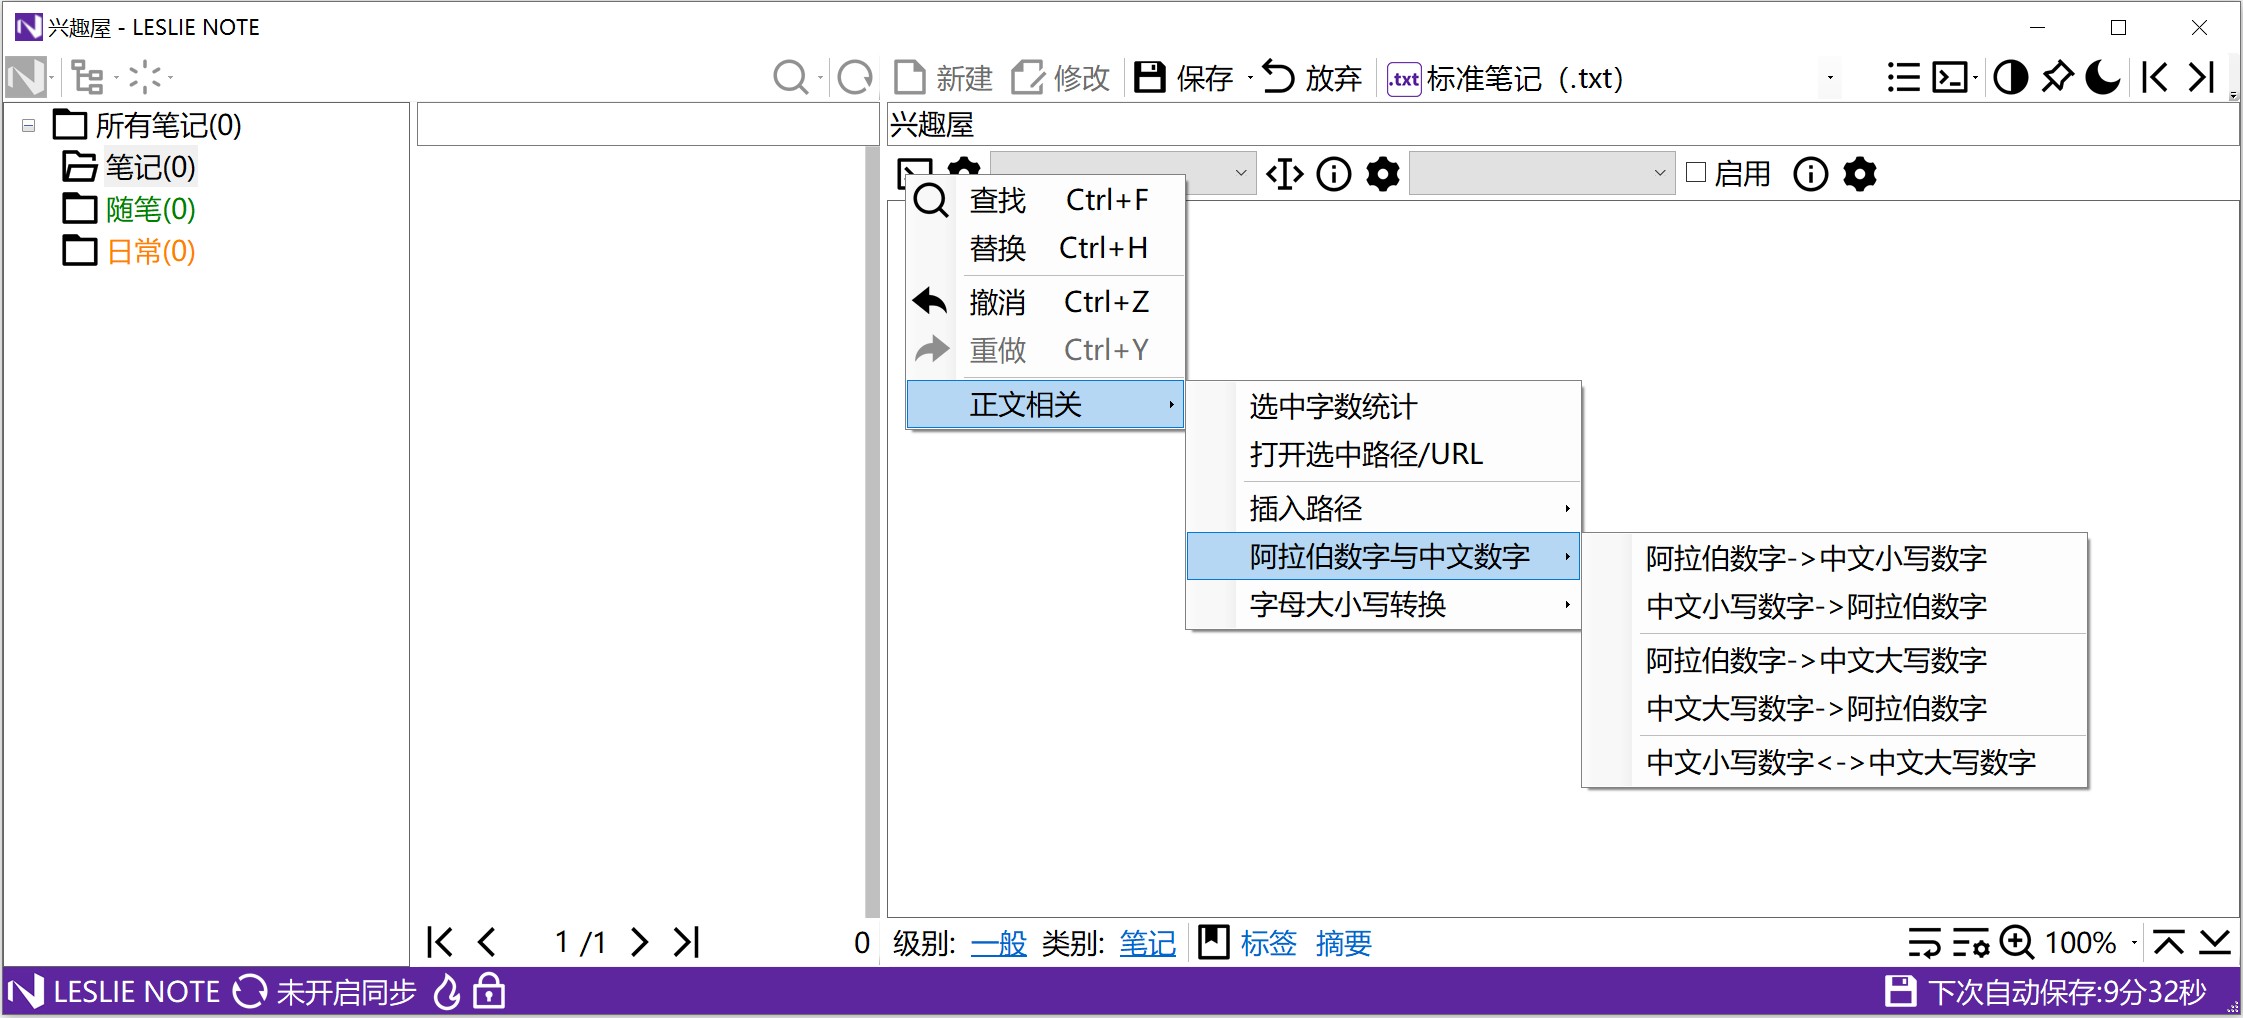The width and height of the screenshot is (2243, 1018).
Task: Open the 正文相关 submenu
Action: (1046, 404)
